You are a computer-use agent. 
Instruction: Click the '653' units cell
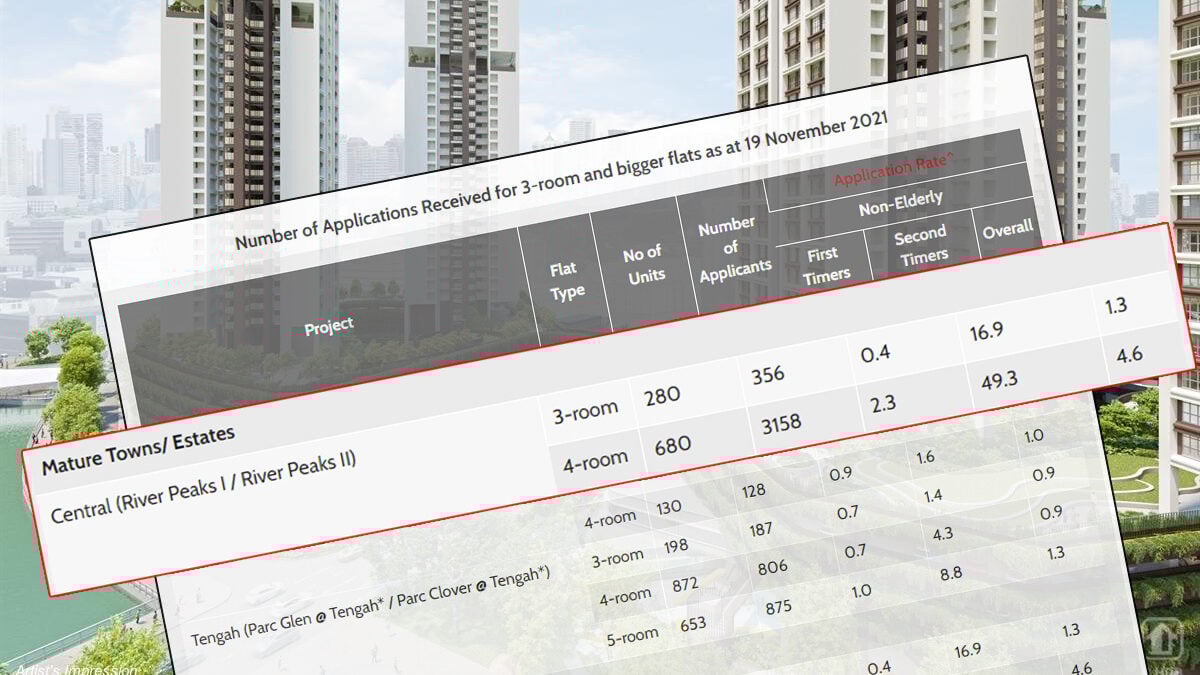(692, 624)
